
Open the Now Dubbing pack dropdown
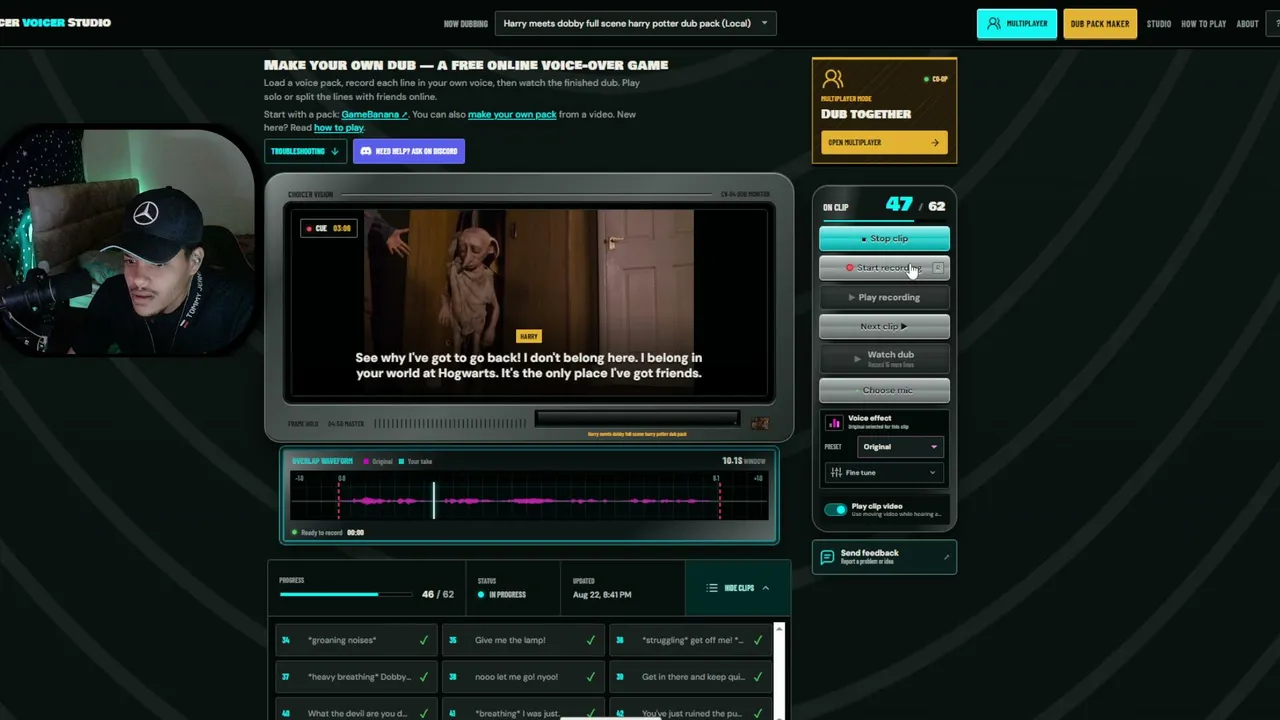click(x=636, y=23)
